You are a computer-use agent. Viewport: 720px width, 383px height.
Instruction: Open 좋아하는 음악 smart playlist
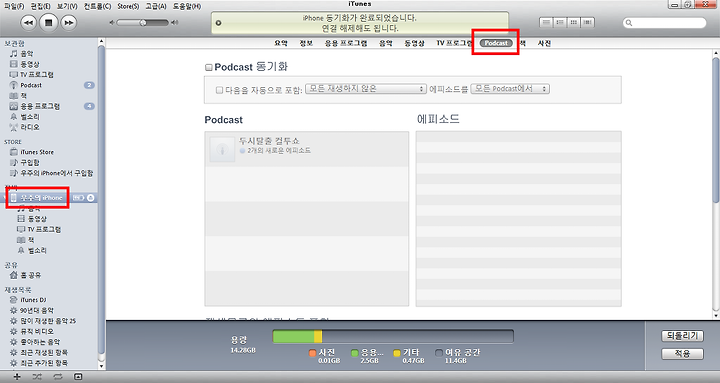point(40,342)
